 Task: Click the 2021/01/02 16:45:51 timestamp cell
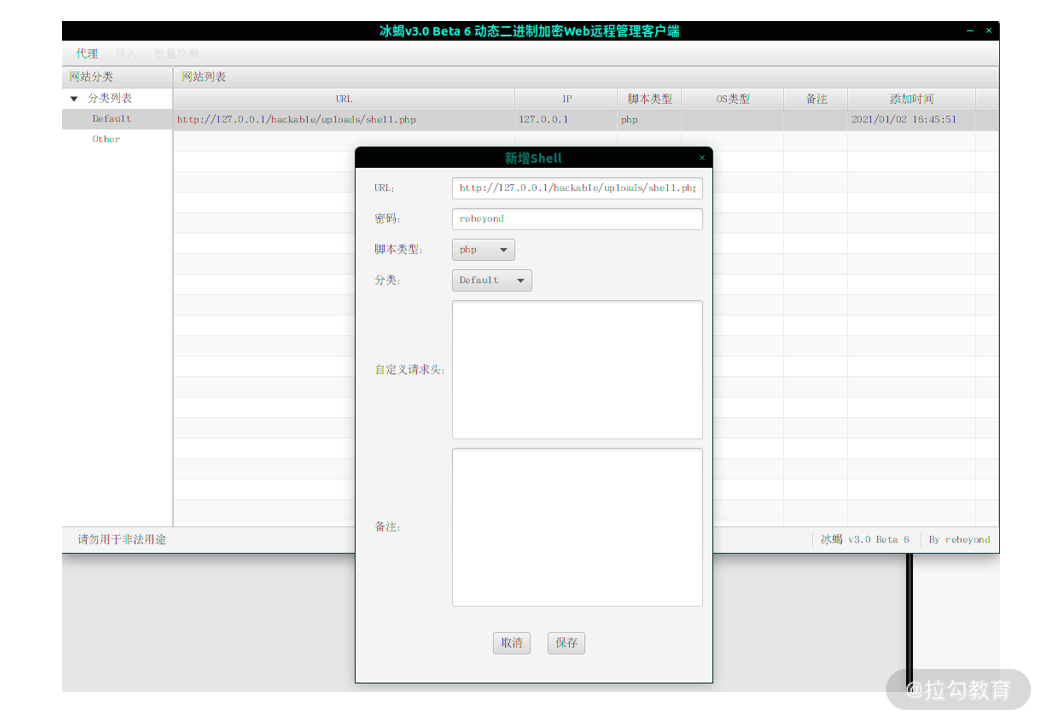(911, 119)
